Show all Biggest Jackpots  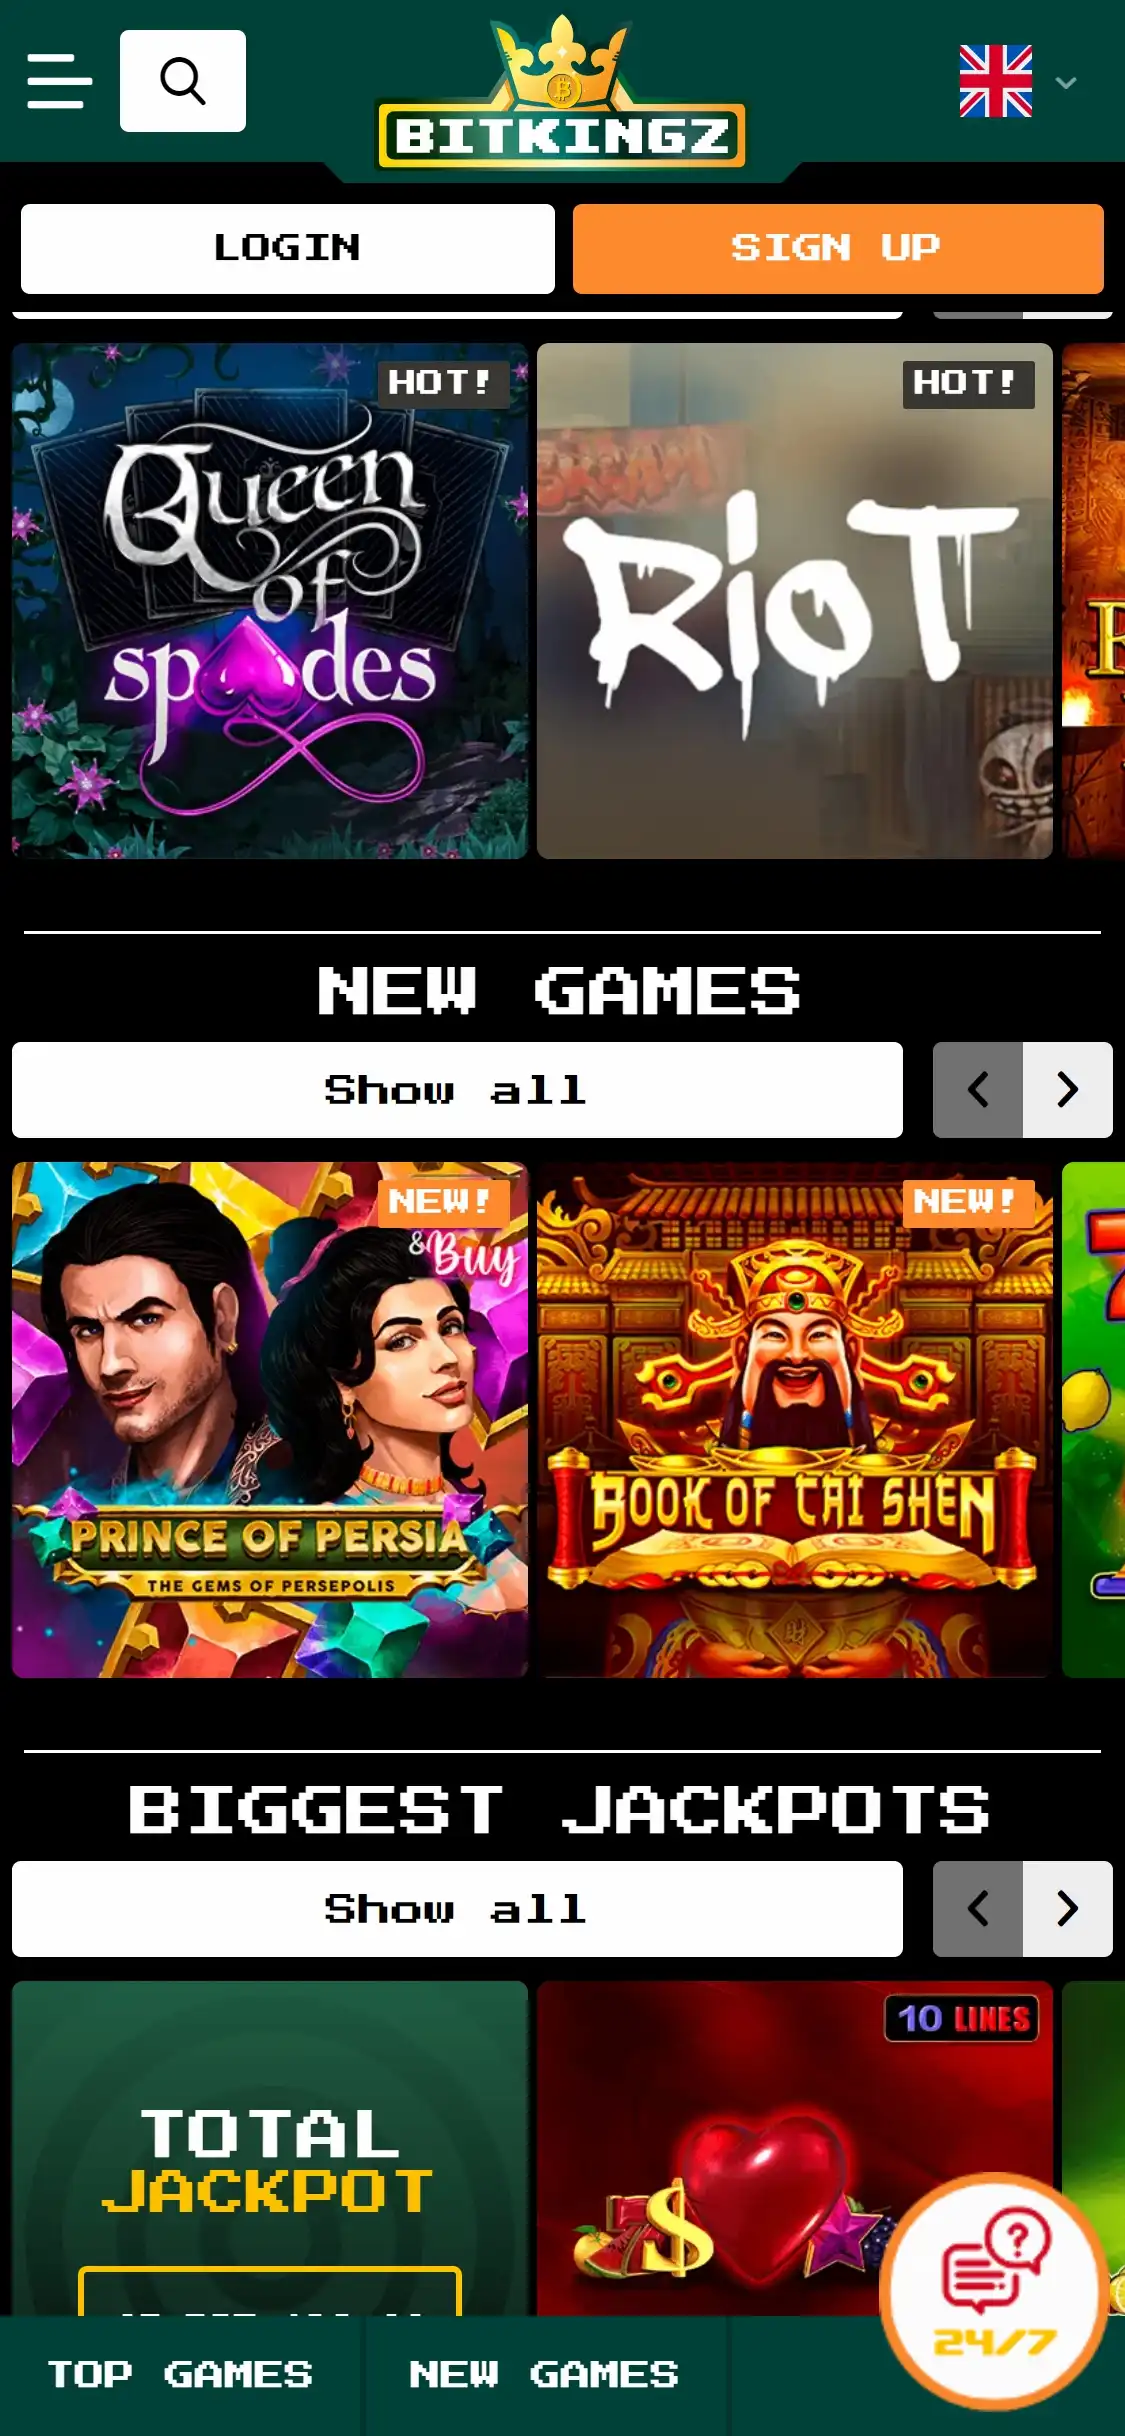pyautogui.click(x=457, y=1909)
